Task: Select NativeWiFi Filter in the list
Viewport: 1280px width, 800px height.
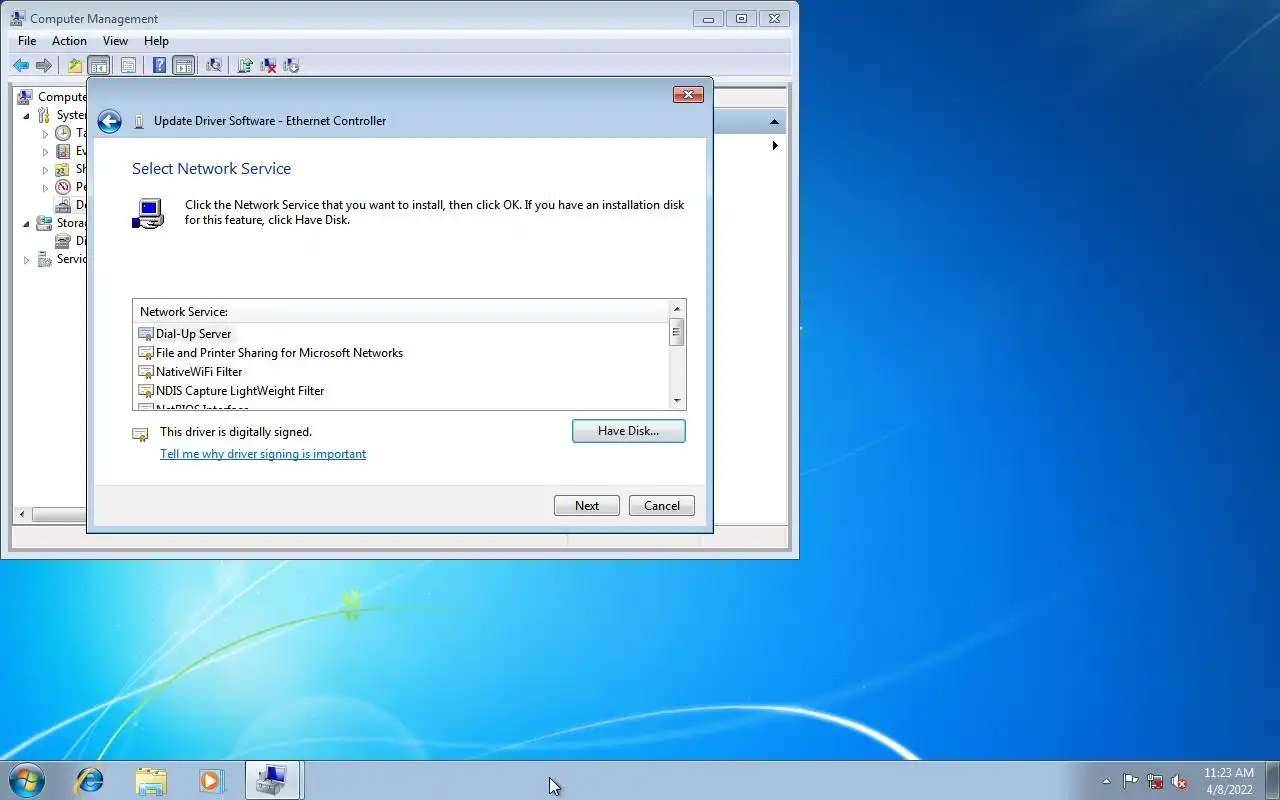Action: point(199,372)
